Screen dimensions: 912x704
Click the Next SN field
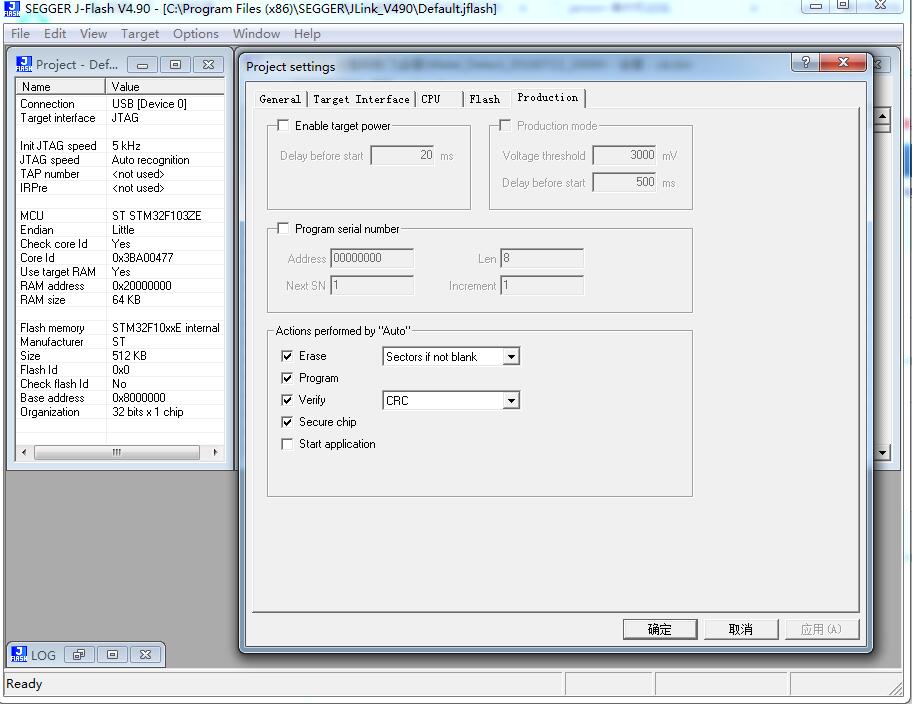(372, 286)
